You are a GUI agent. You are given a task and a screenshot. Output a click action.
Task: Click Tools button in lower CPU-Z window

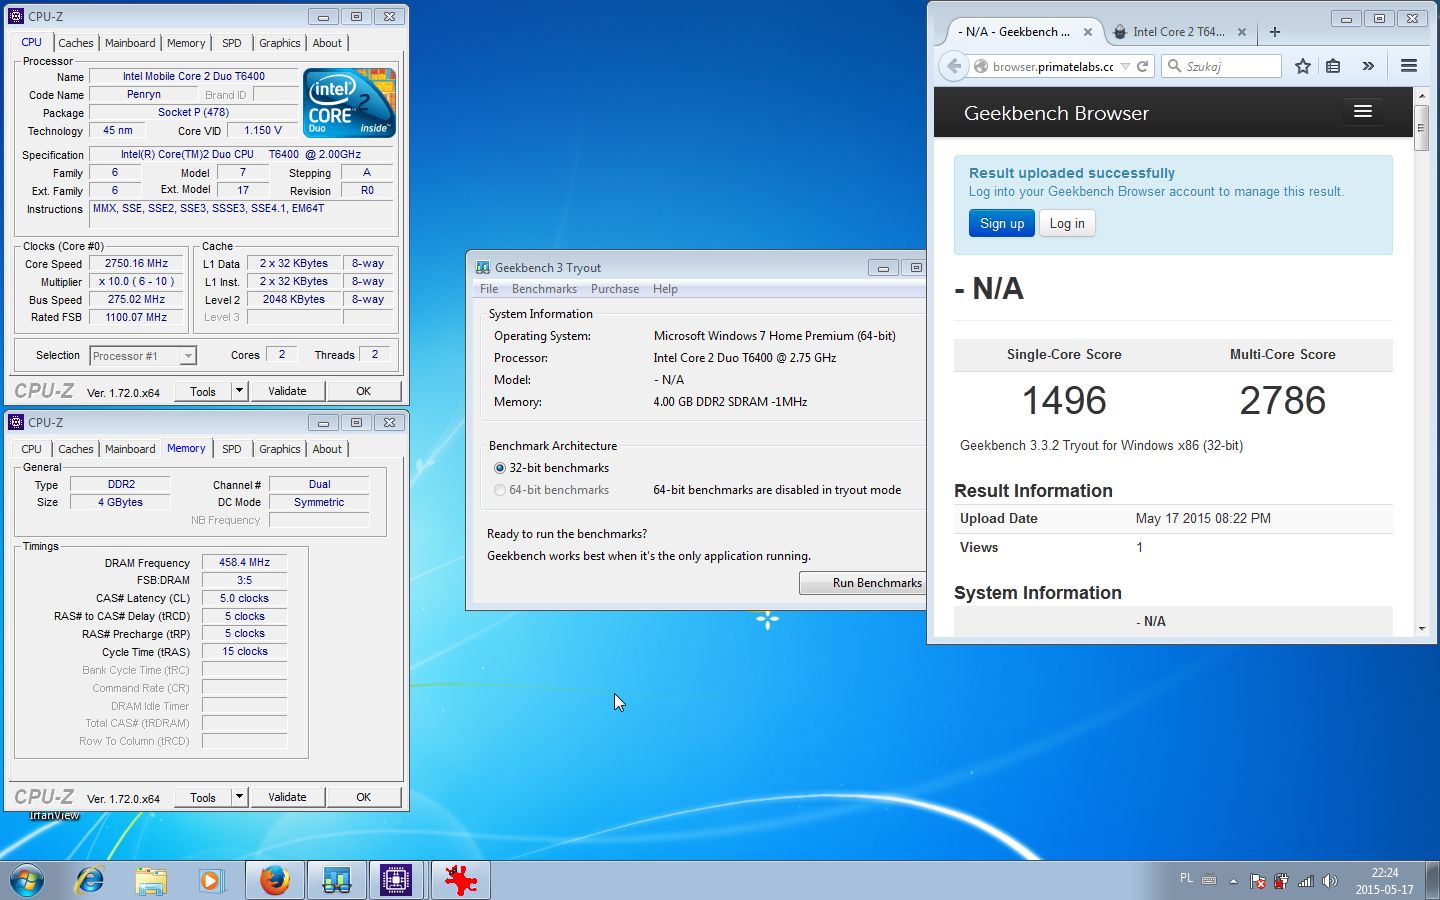(203, 797)
